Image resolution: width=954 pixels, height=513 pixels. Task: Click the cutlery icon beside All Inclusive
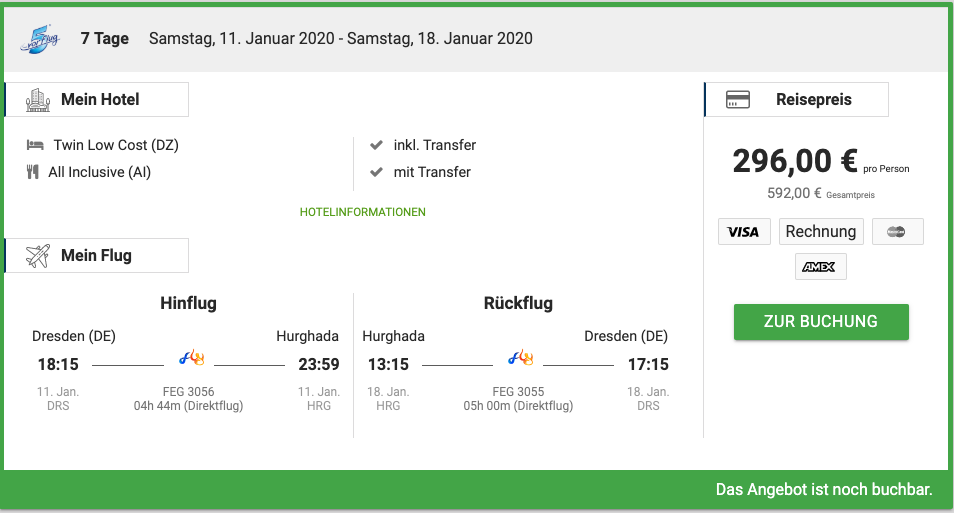(x=33, y=172)
